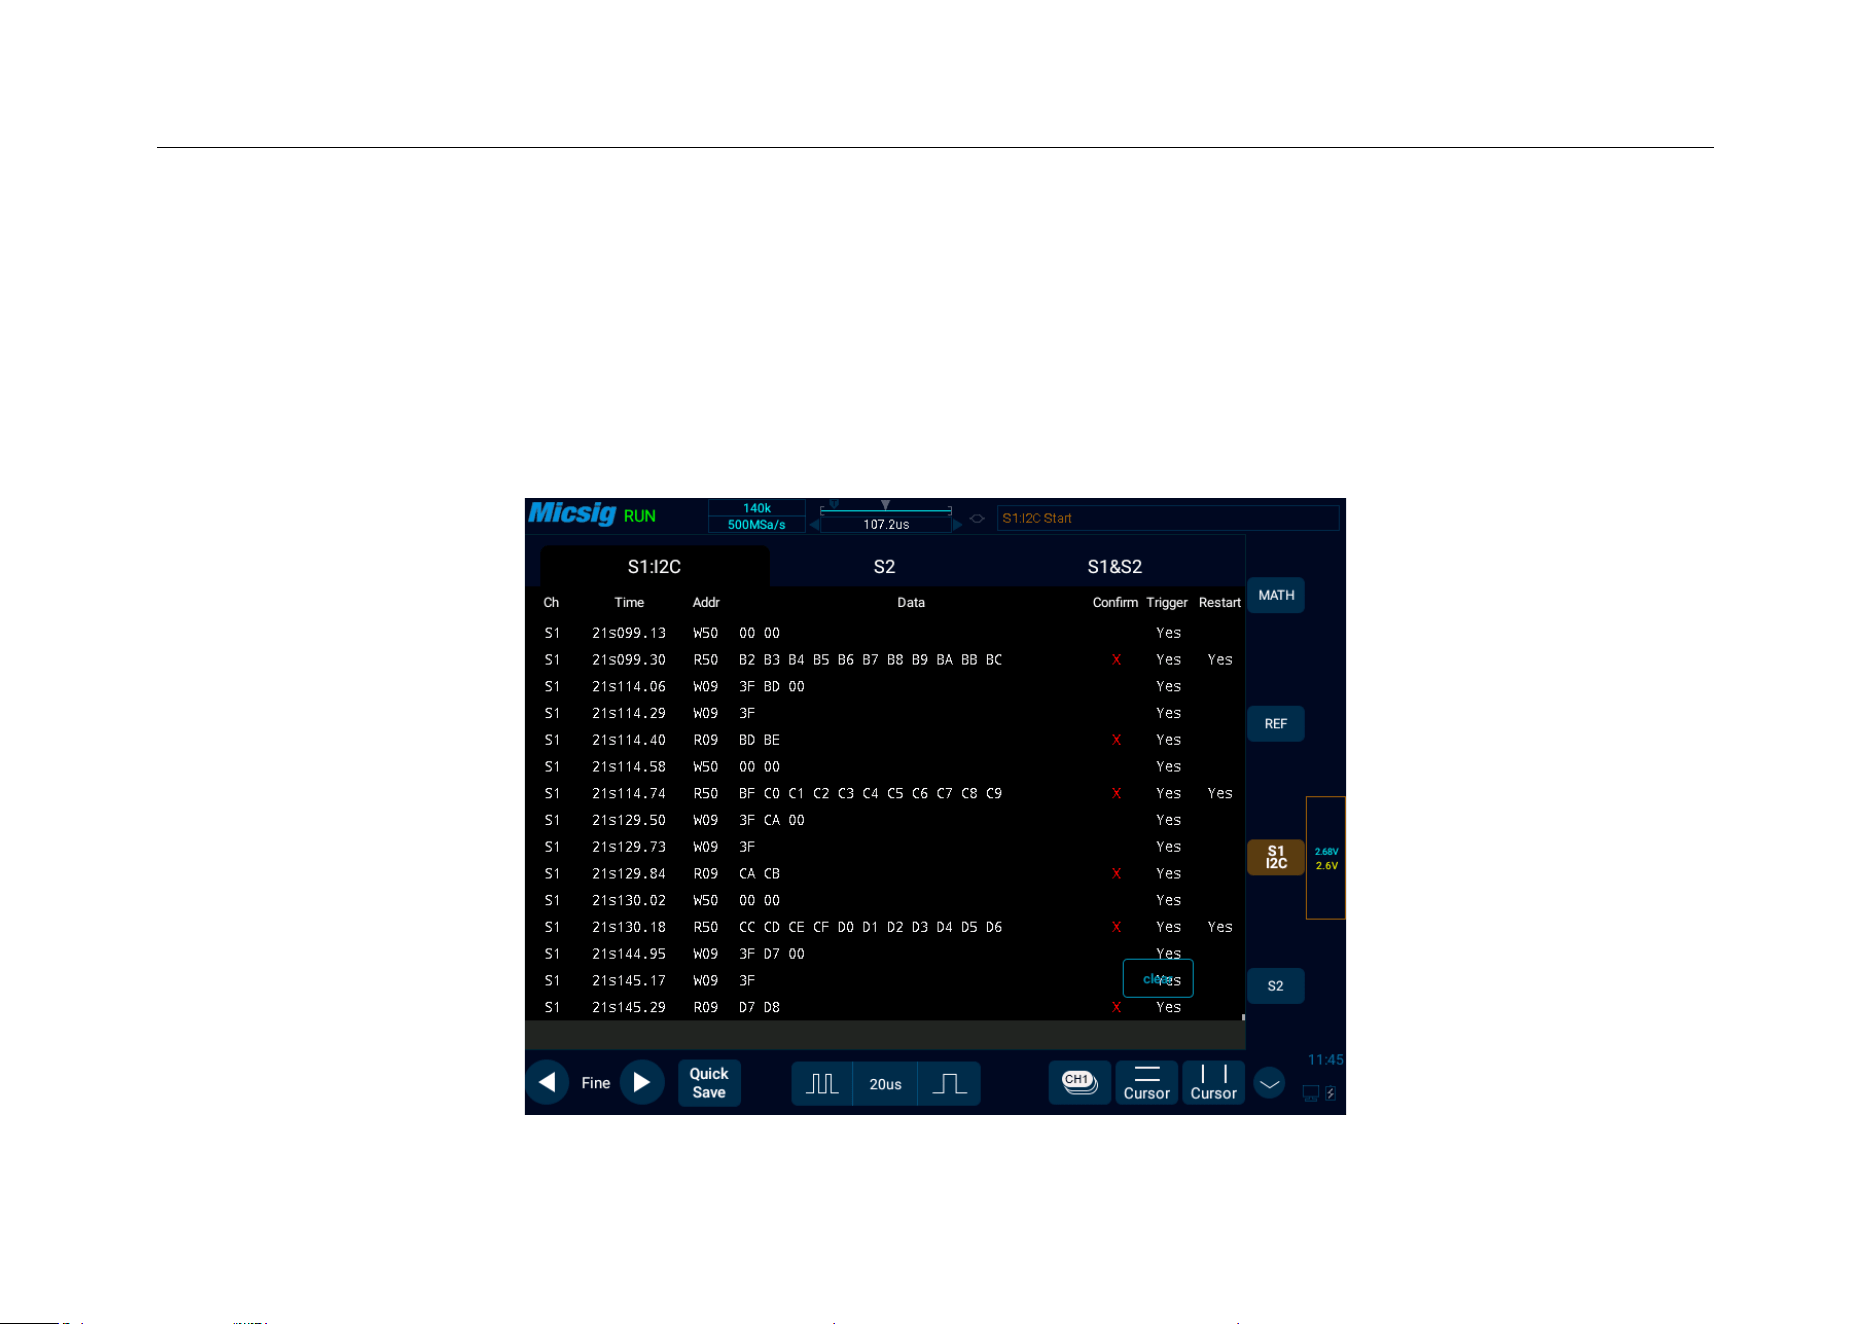Image resolution: width=1872 pixels, height=1324 pixels.
Task: Select row with time 21s130.18
Action: click(885, 927)
